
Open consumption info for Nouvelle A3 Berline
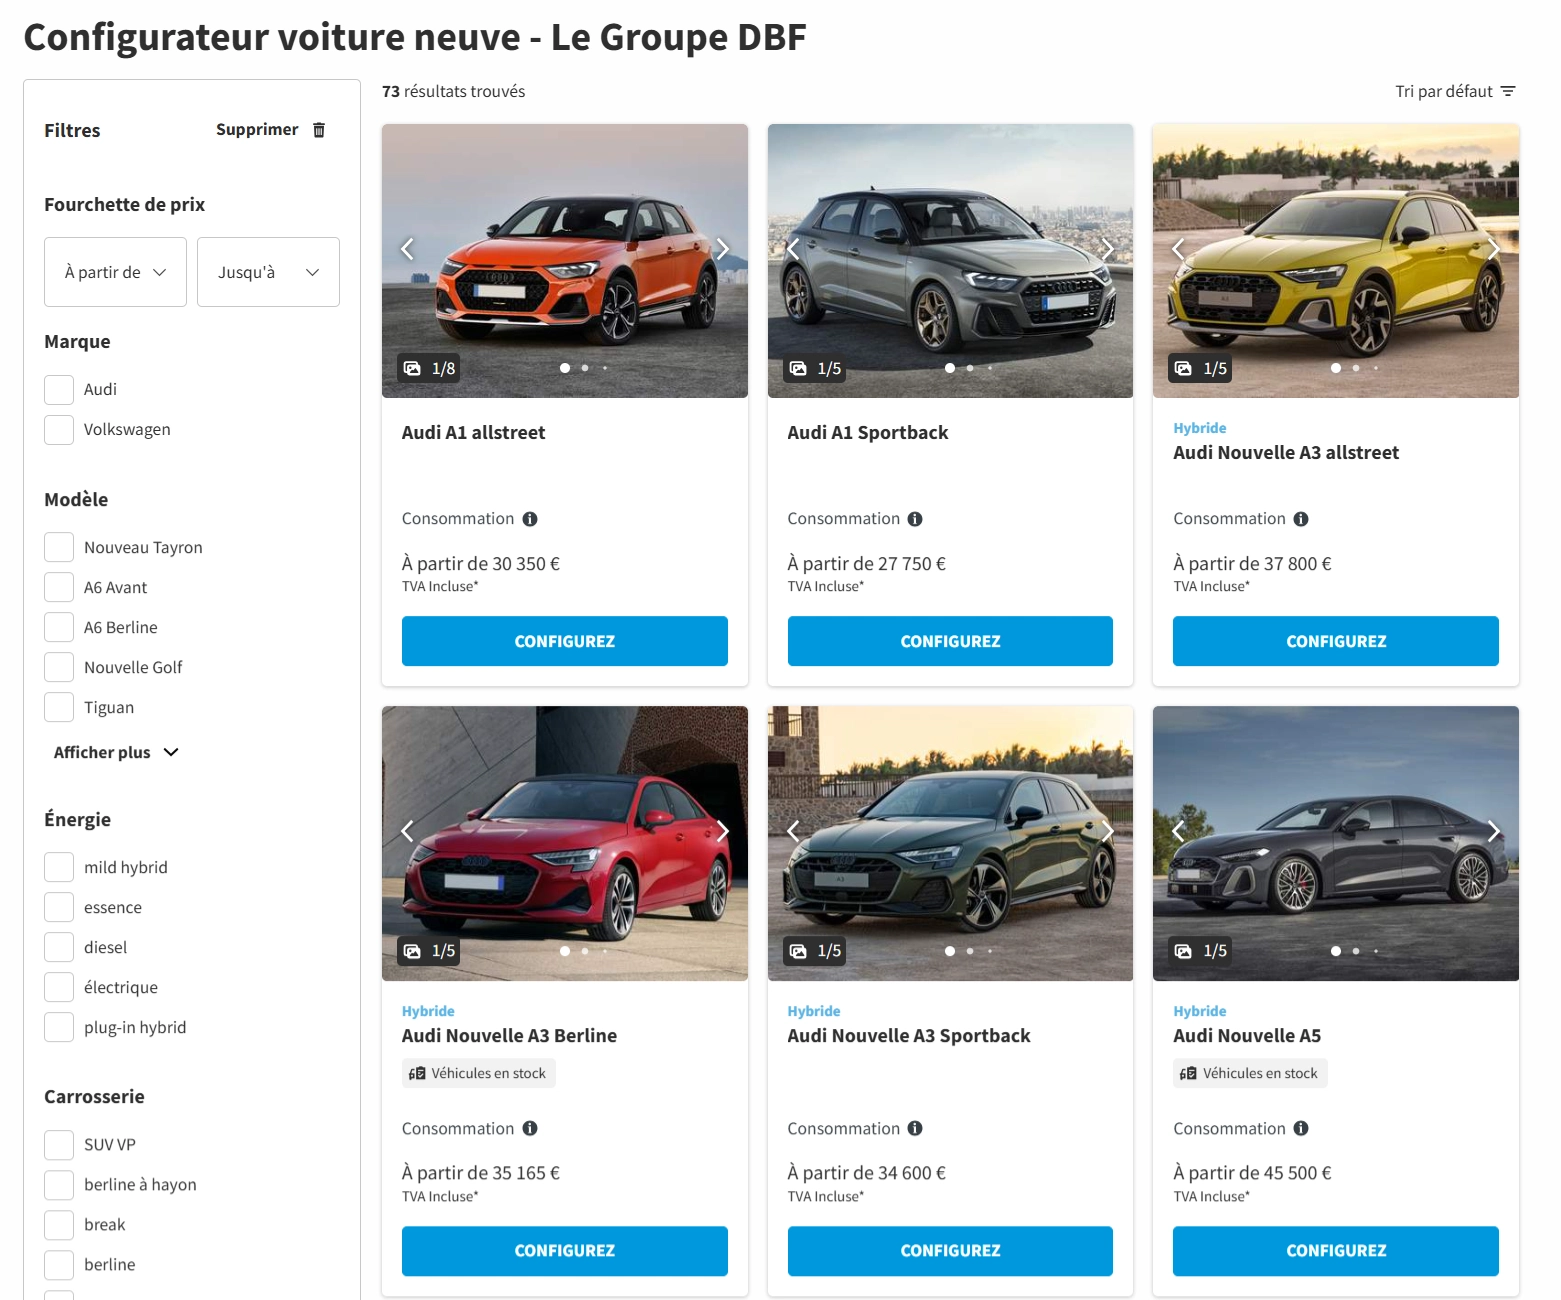tap(530, 1128)
